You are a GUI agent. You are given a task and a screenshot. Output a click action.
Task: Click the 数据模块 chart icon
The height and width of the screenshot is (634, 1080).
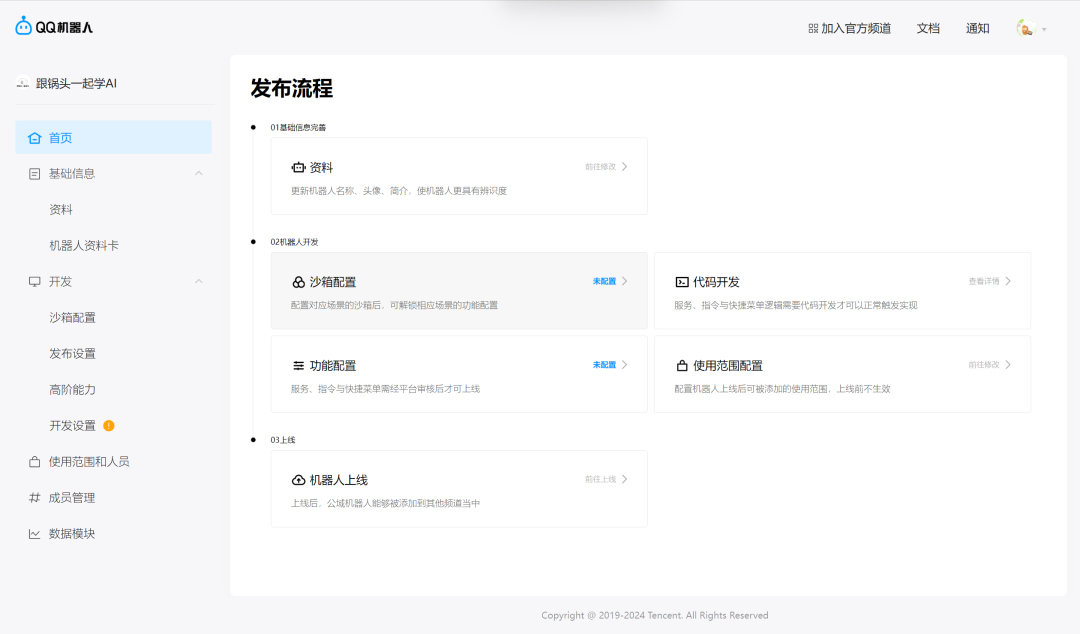[x=33, y=533]
